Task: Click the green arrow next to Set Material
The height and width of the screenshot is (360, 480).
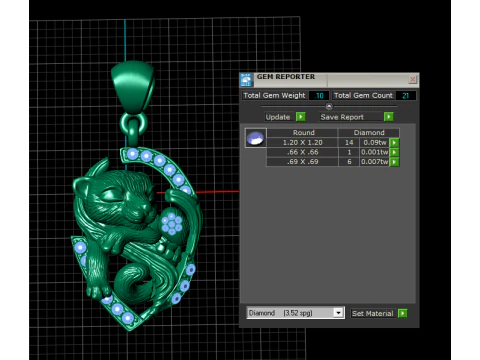Action: 402,313
